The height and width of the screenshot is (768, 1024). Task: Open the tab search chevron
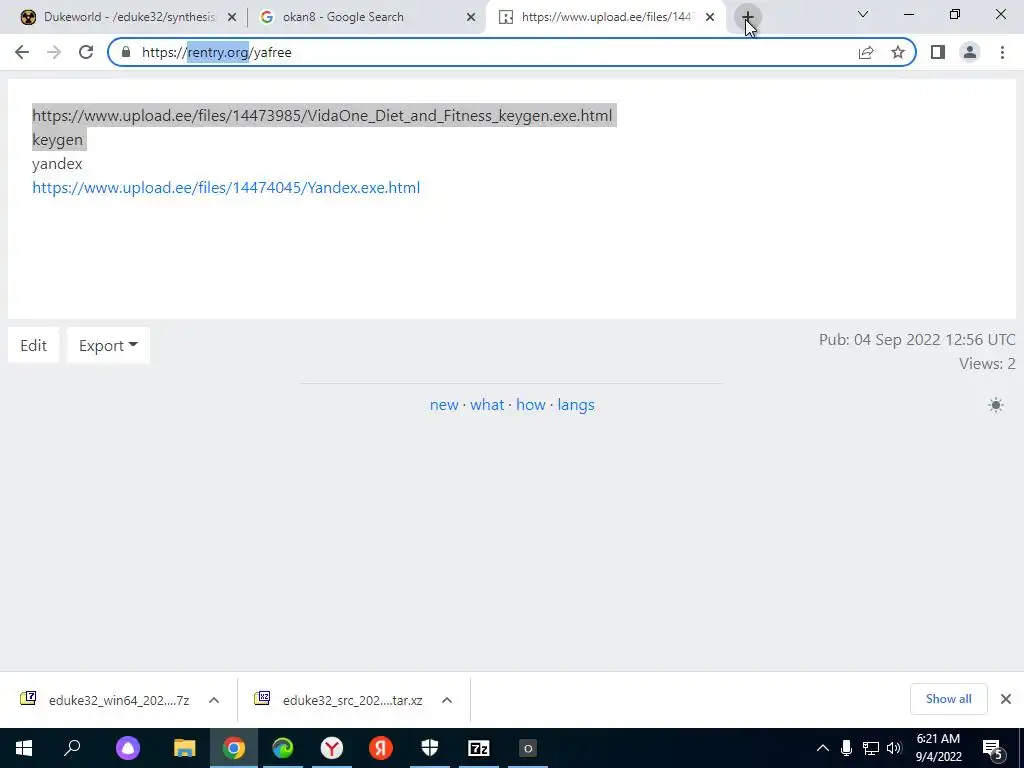pyautogui.click(x=863, y=14)
